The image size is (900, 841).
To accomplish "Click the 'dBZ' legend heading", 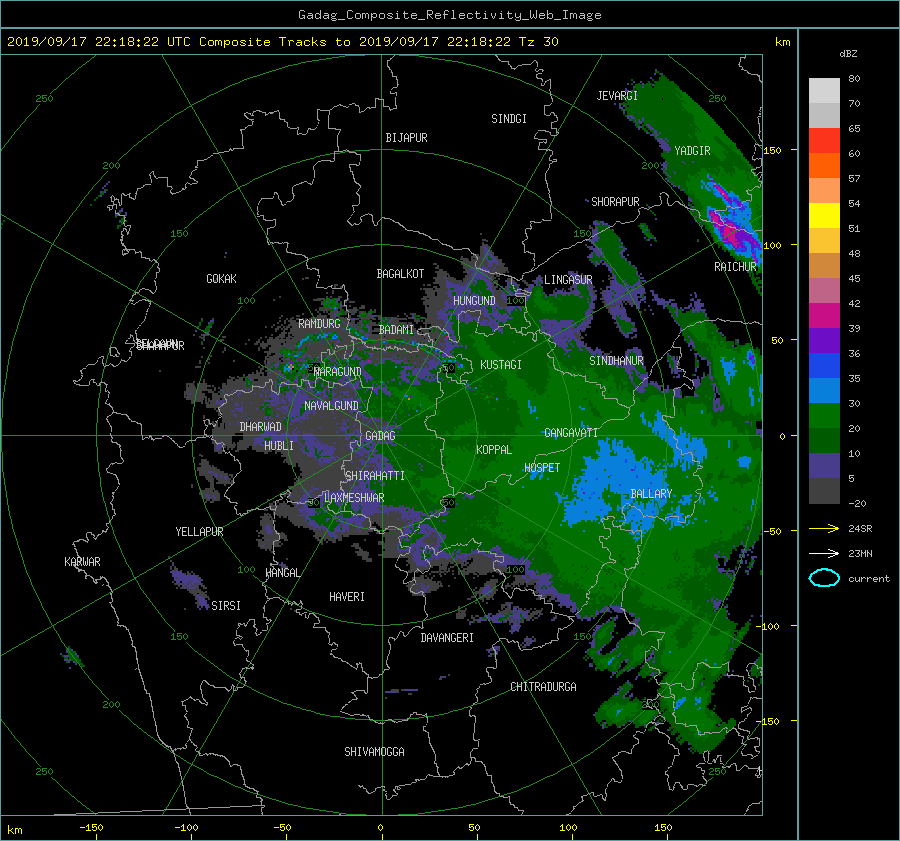I will pos(848,53).
